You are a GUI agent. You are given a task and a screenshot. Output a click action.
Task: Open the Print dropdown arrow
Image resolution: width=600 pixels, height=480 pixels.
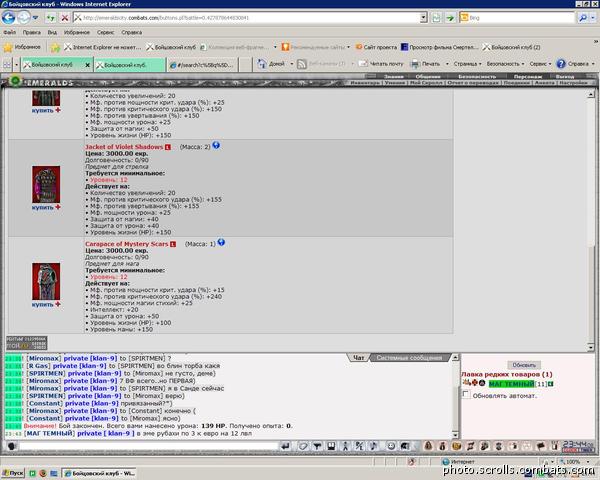(x=447, y=64)
